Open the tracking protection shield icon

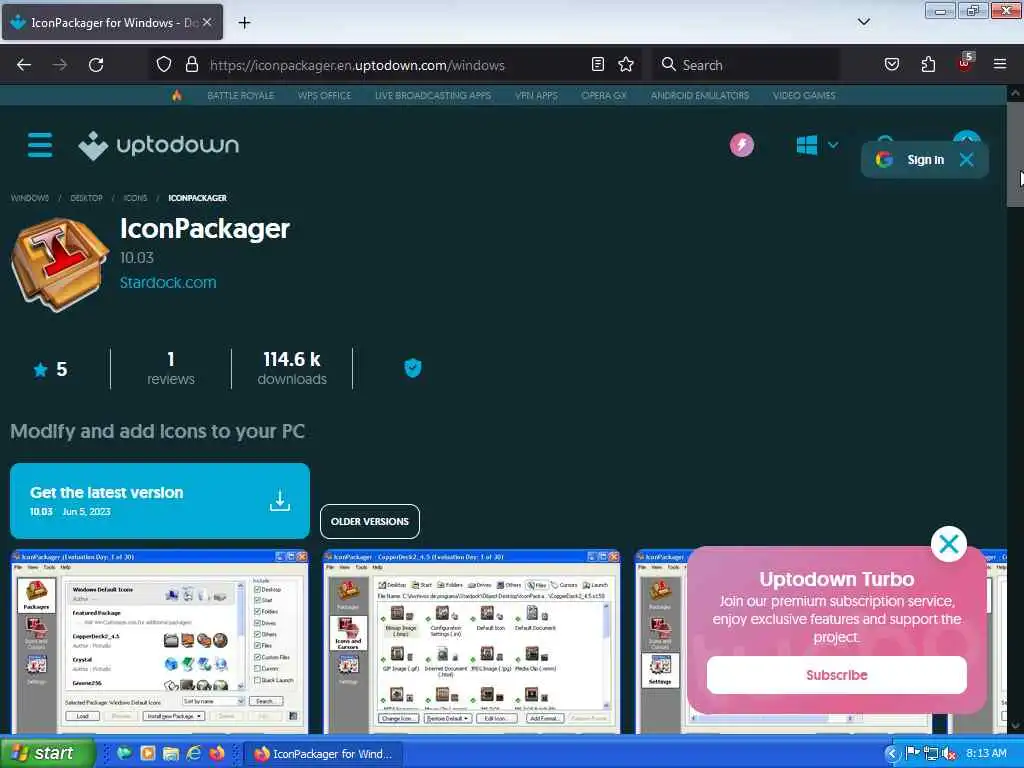(164, 64)
